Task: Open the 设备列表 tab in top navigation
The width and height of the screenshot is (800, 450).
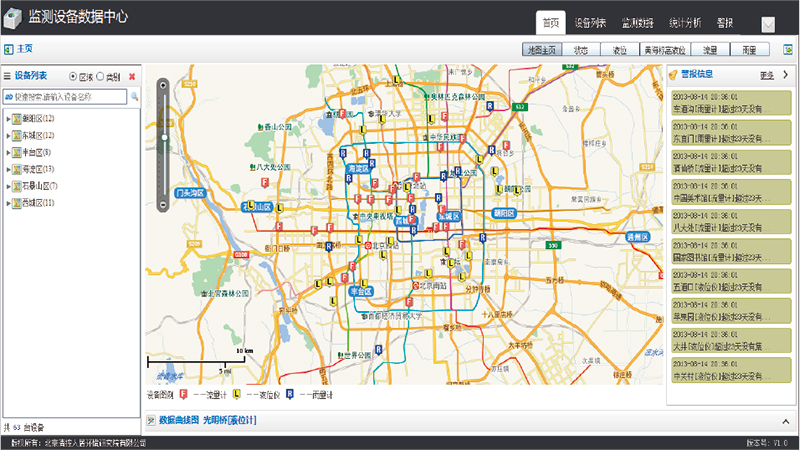Action: click(589, 22)
